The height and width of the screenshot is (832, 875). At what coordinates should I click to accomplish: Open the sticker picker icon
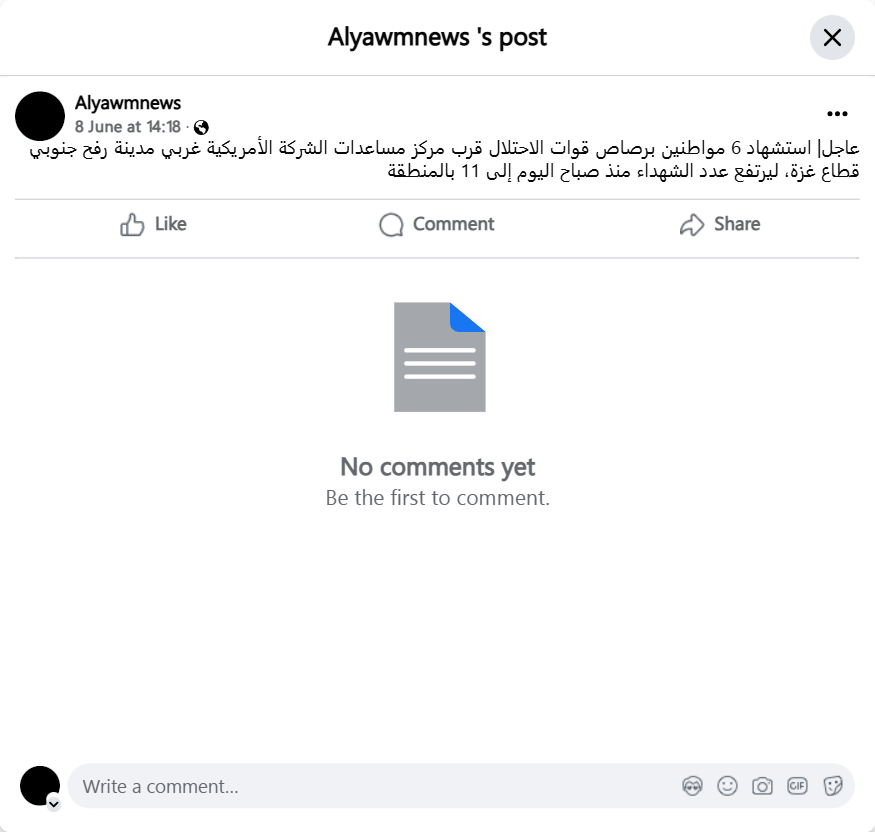(x=833, y=786)
